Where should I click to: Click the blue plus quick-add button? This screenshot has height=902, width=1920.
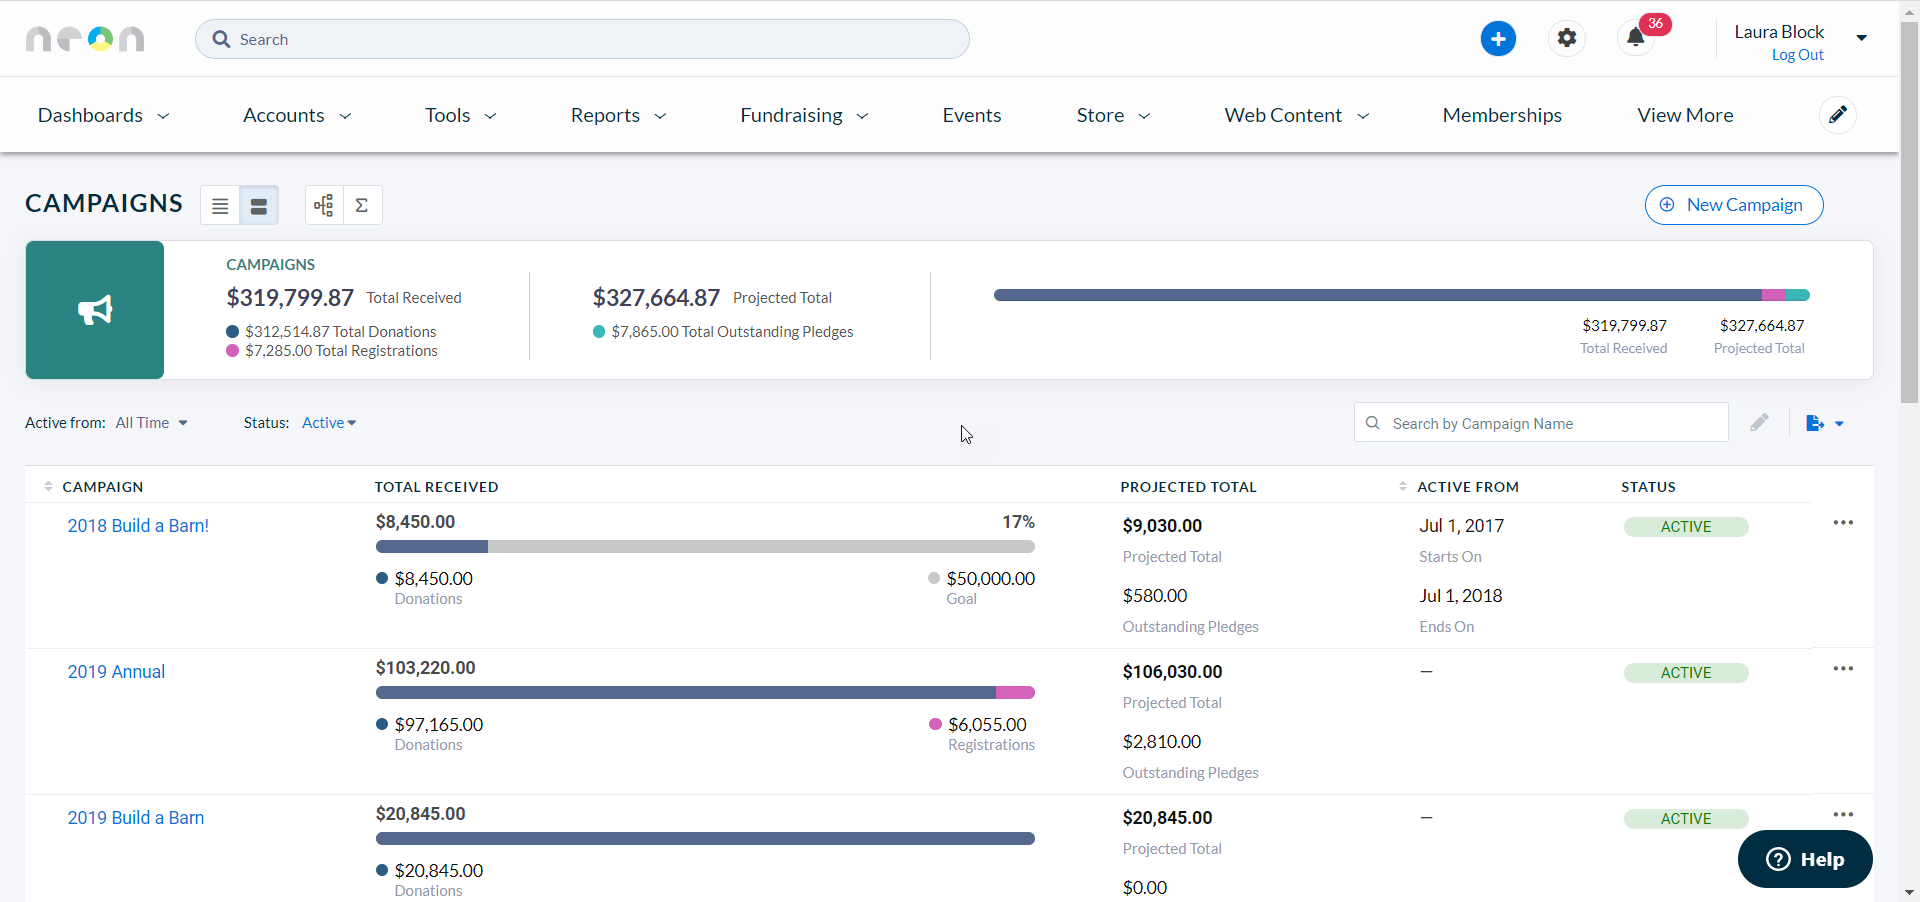[x=1498, y=39]
